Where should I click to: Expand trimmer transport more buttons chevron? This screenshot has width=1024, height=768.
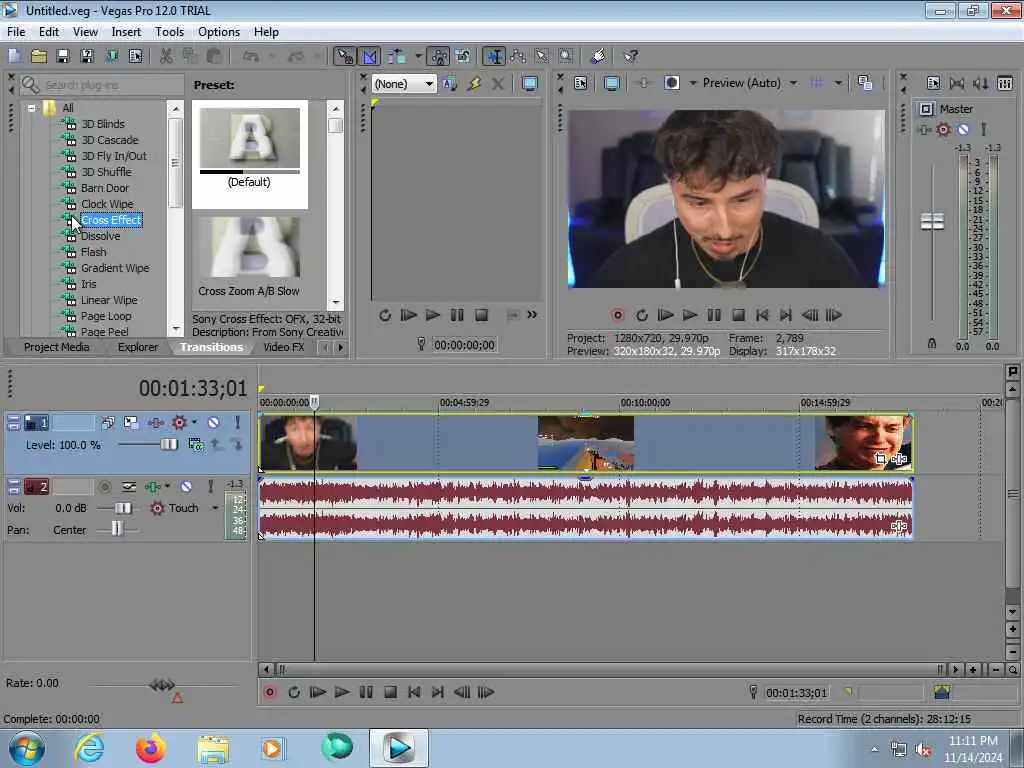(x=532, y=315)
